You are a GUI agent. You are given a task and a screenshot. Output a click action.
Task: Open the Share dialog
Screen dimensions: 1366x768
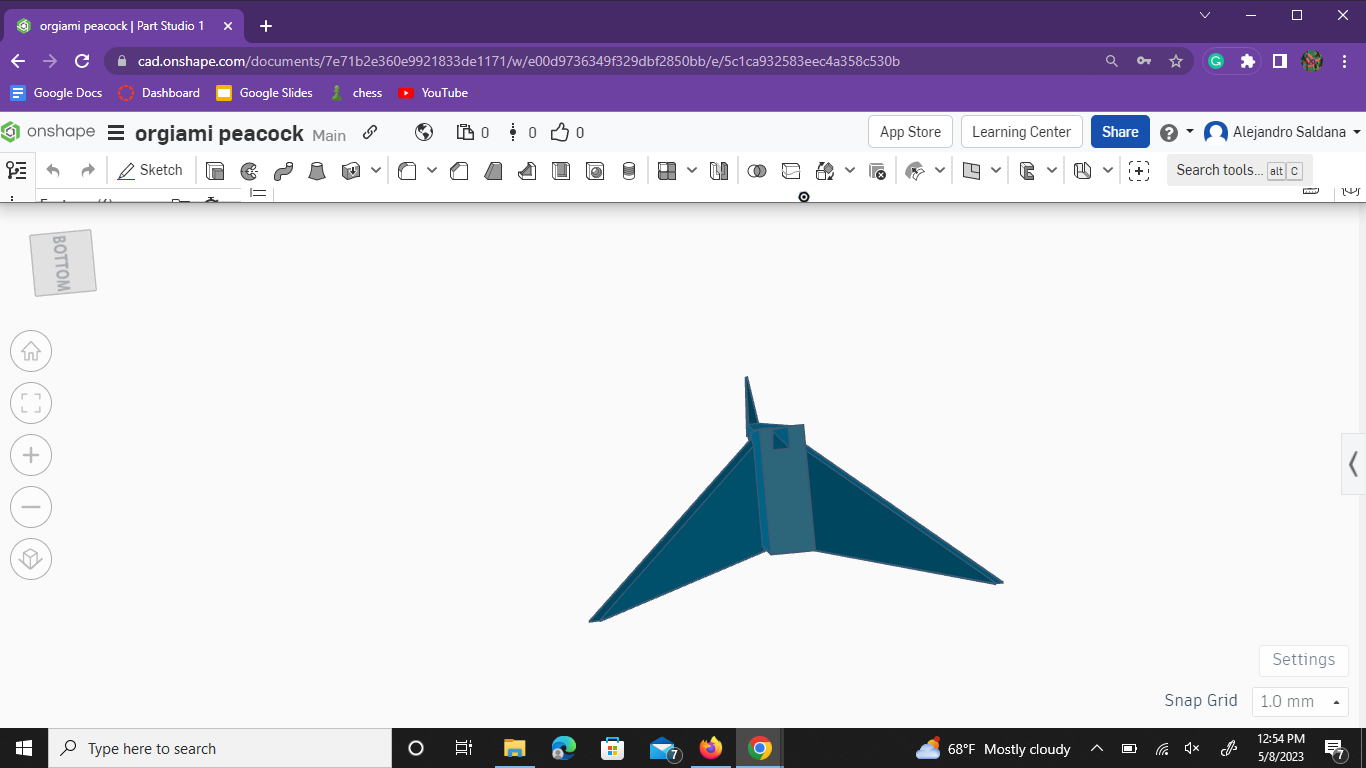[x=1119, y=131]
